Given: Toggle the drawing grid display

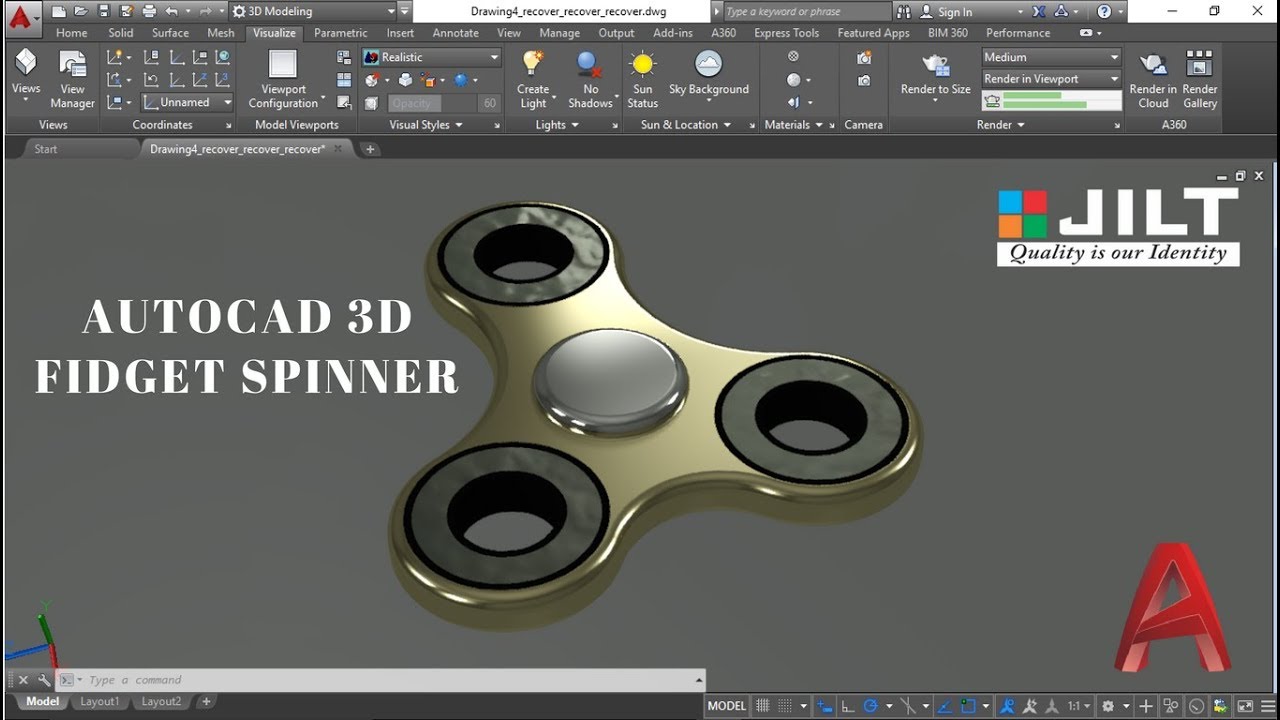Looking at the screenshot, I should pos(763,706).
